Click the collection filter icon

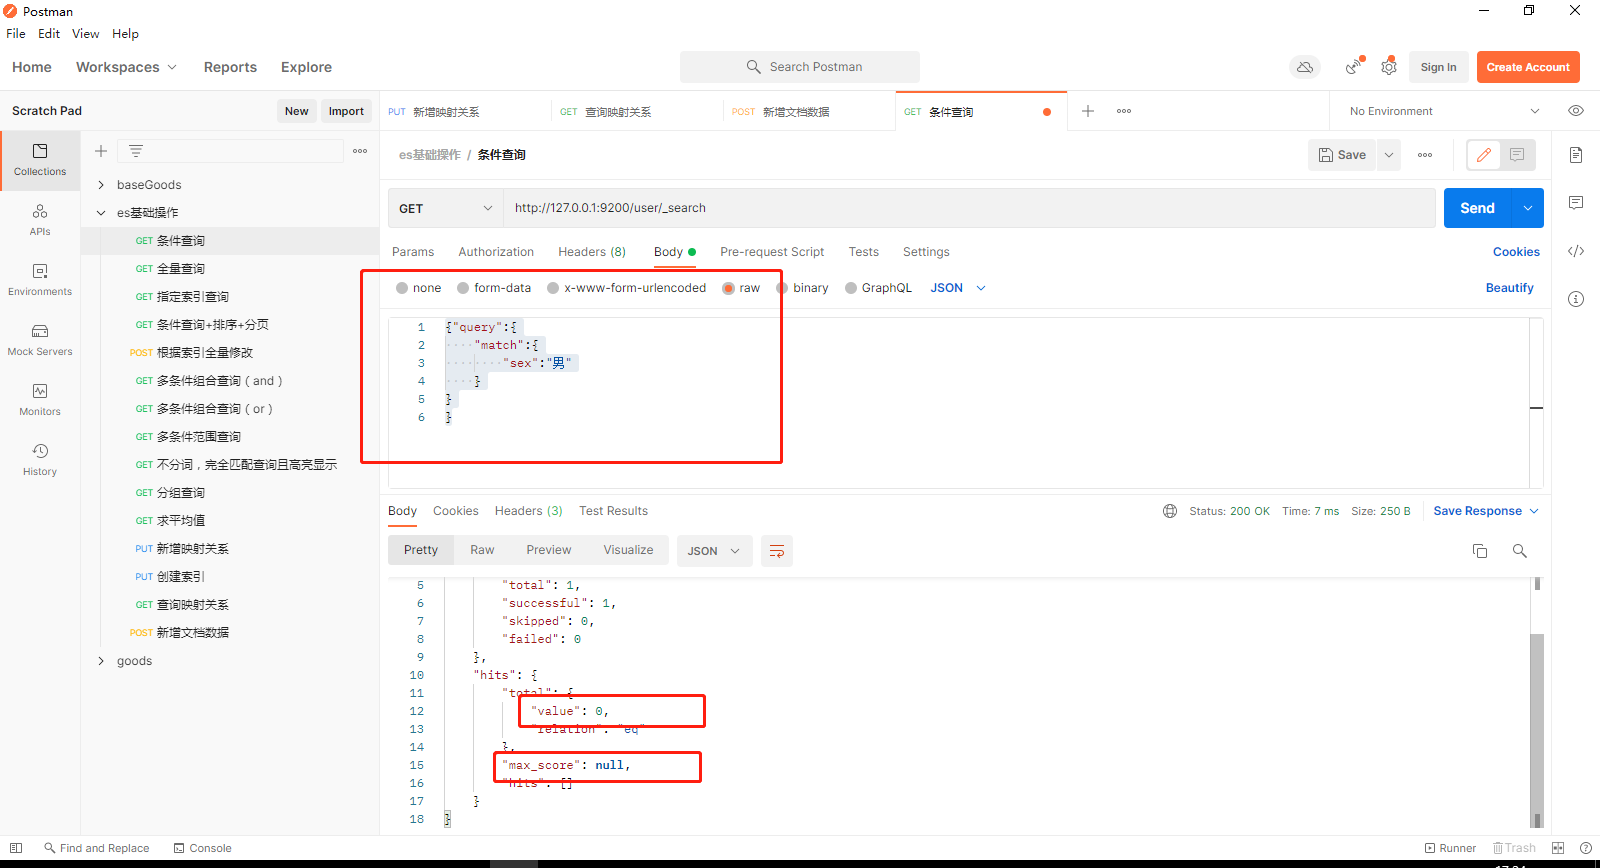136,151
